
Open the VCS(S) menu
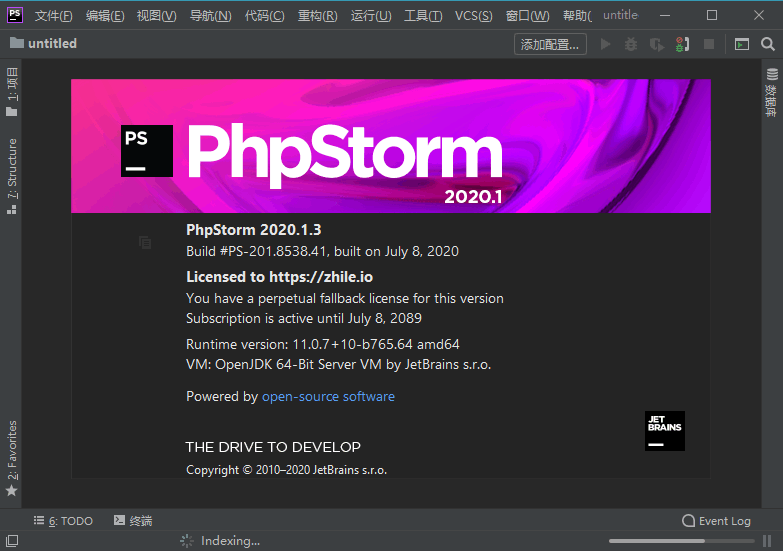pos(473,16)
